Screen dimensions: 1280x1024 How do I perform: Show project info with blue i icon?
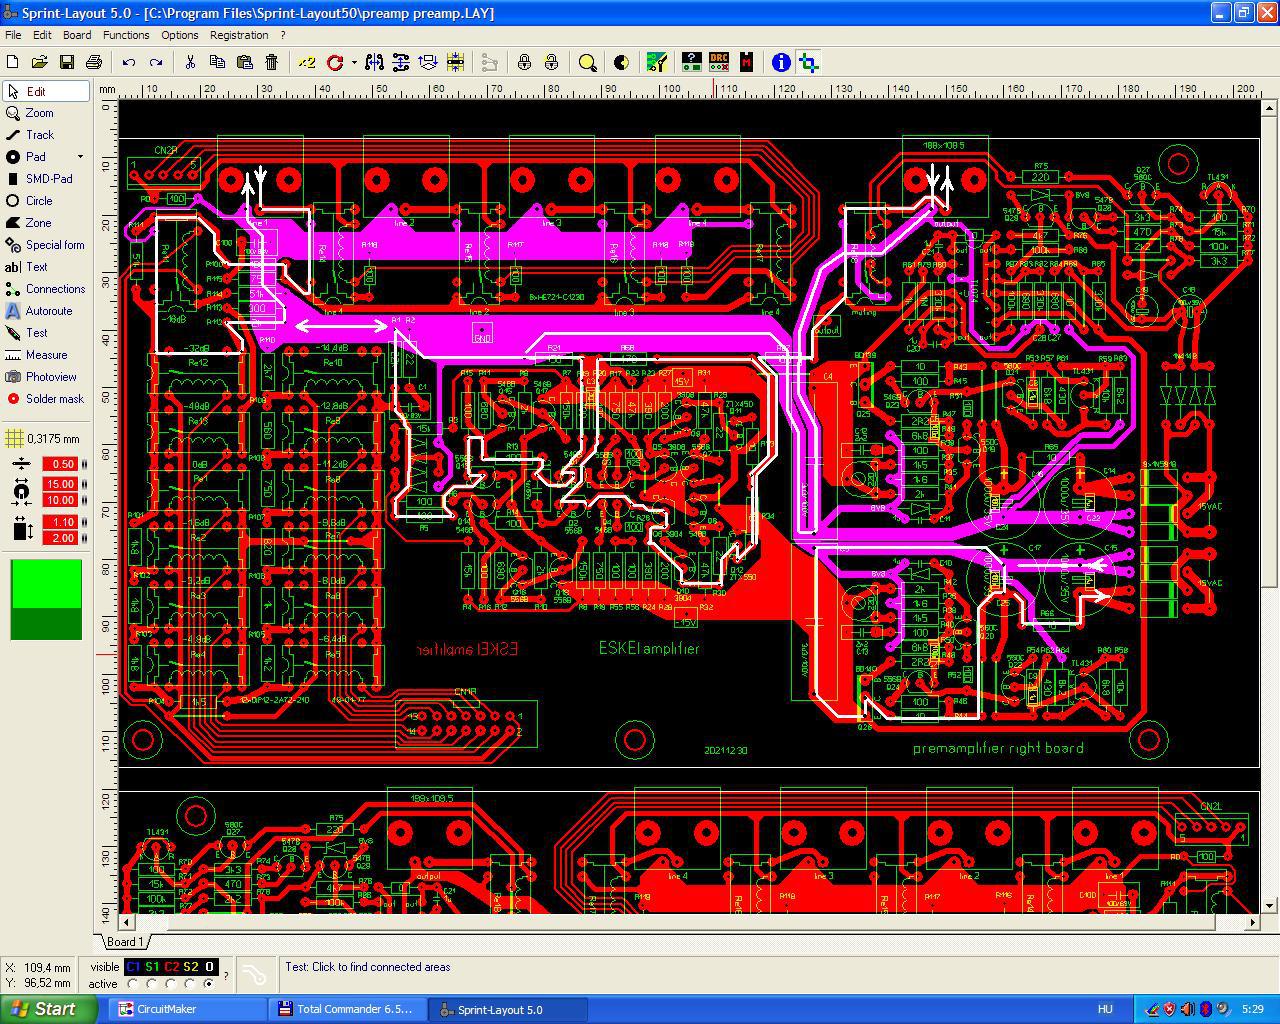pyautogui.click(x=781, y=62)
